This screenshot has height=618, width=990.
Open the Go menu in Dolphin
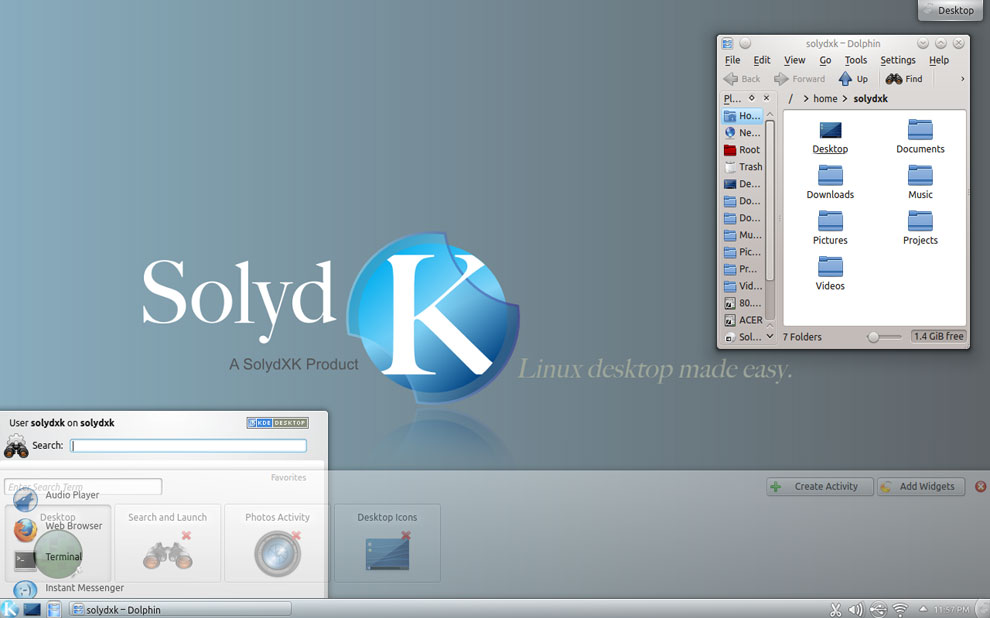pos(825,60)
